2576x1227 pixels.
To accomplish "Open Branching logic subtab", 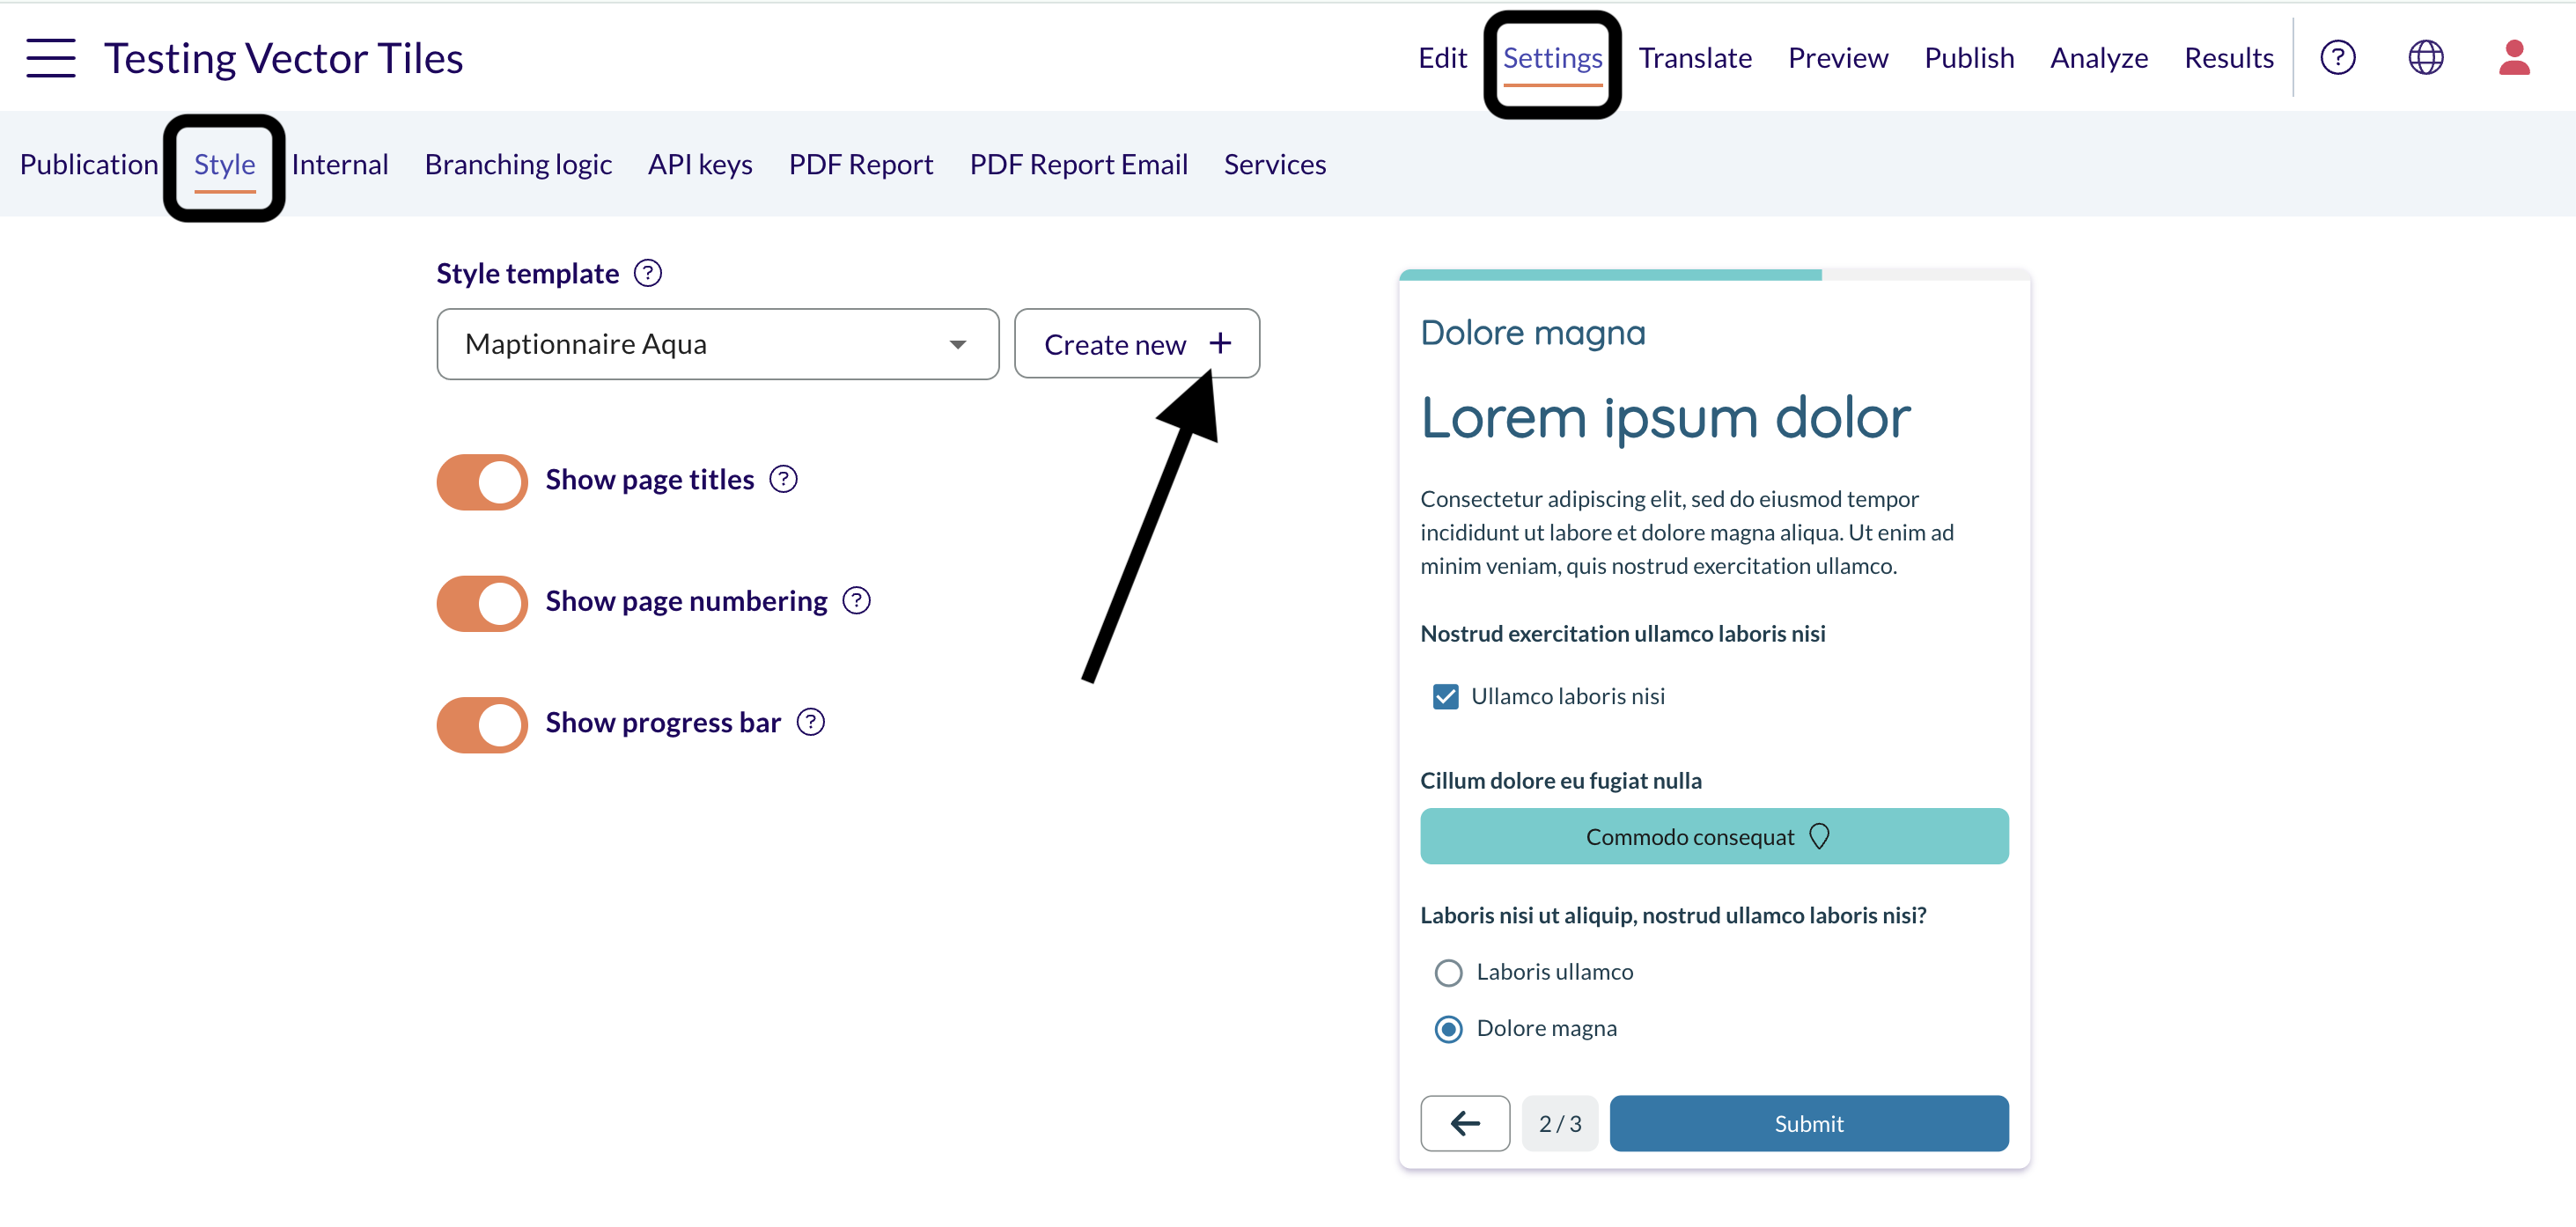I will click(x=518, y=164).
